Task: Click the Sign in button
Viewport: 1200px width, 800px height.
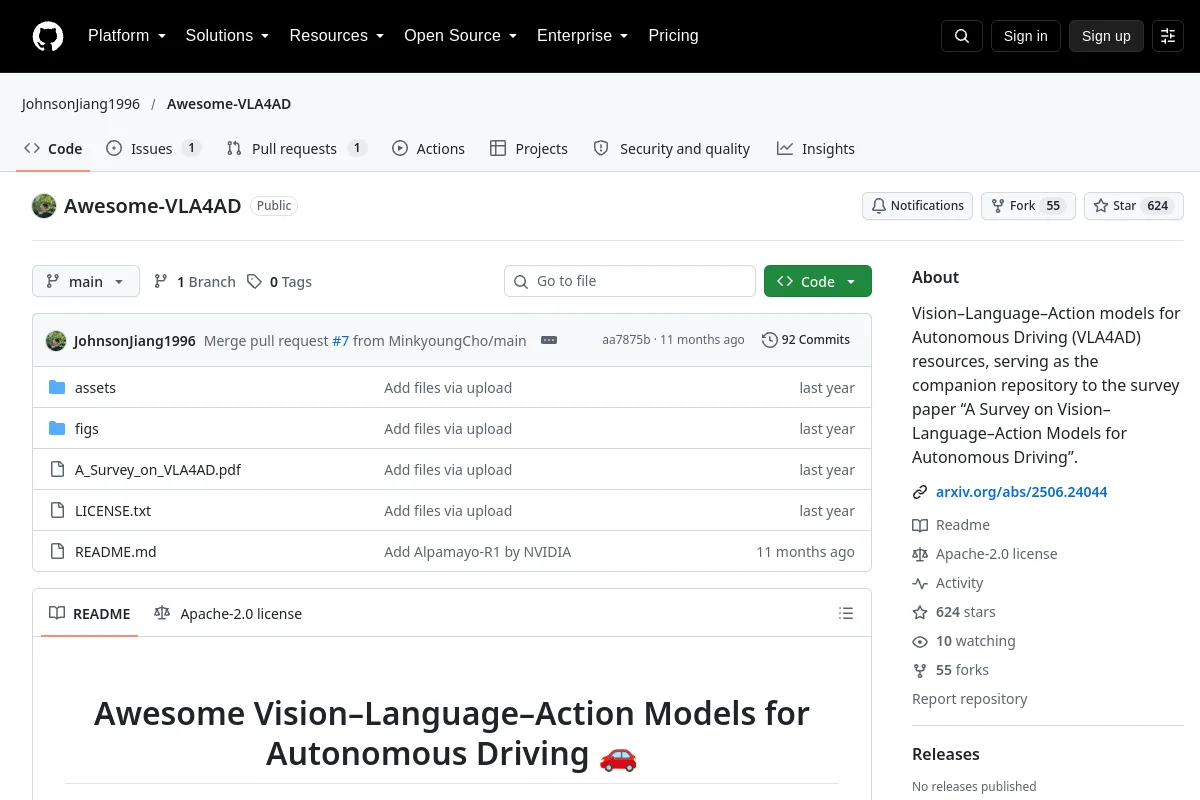Action: point(1026,36)
